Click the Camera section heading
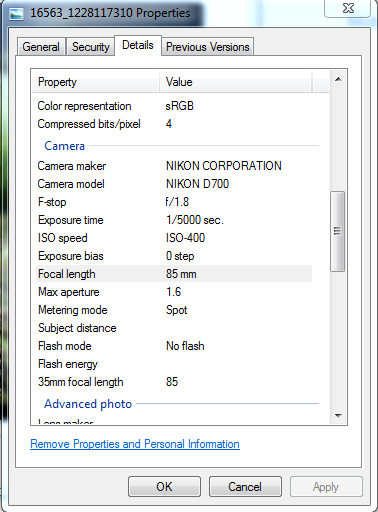The width and height of the screenshot is (378, 512). coord(65,146)
